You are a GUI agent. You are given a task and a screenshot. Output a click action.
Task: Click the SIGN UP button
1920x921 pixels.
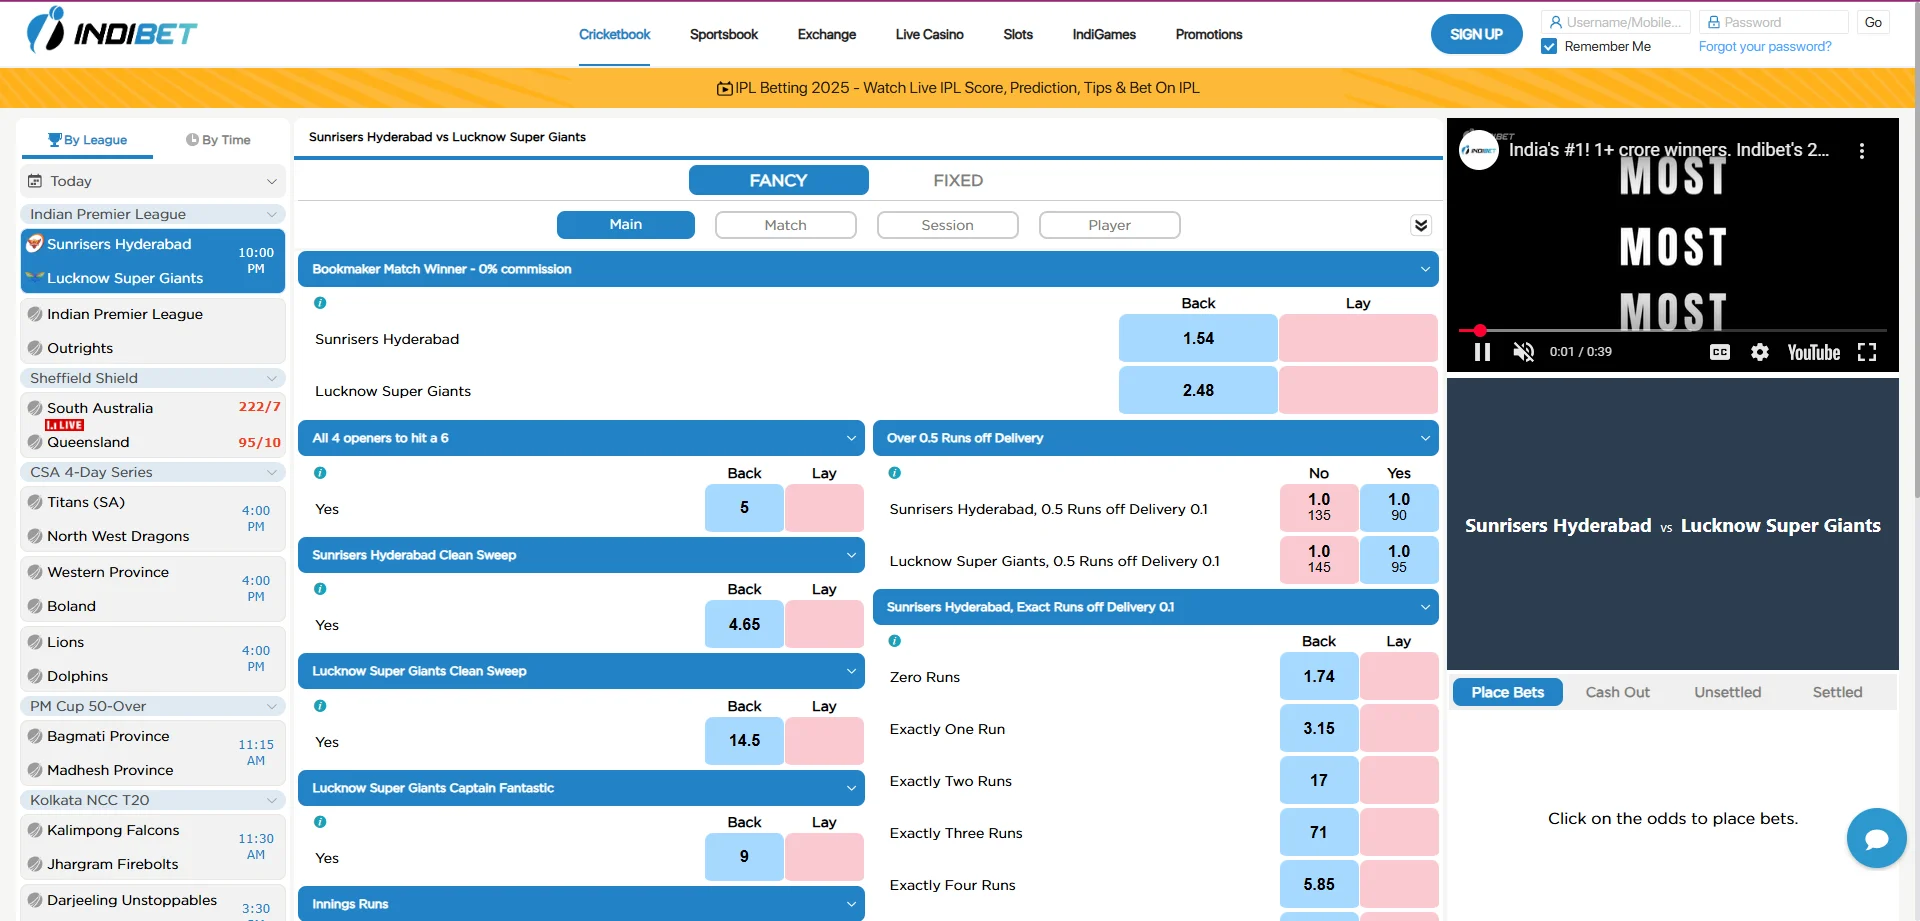[x=1476, y=34]
